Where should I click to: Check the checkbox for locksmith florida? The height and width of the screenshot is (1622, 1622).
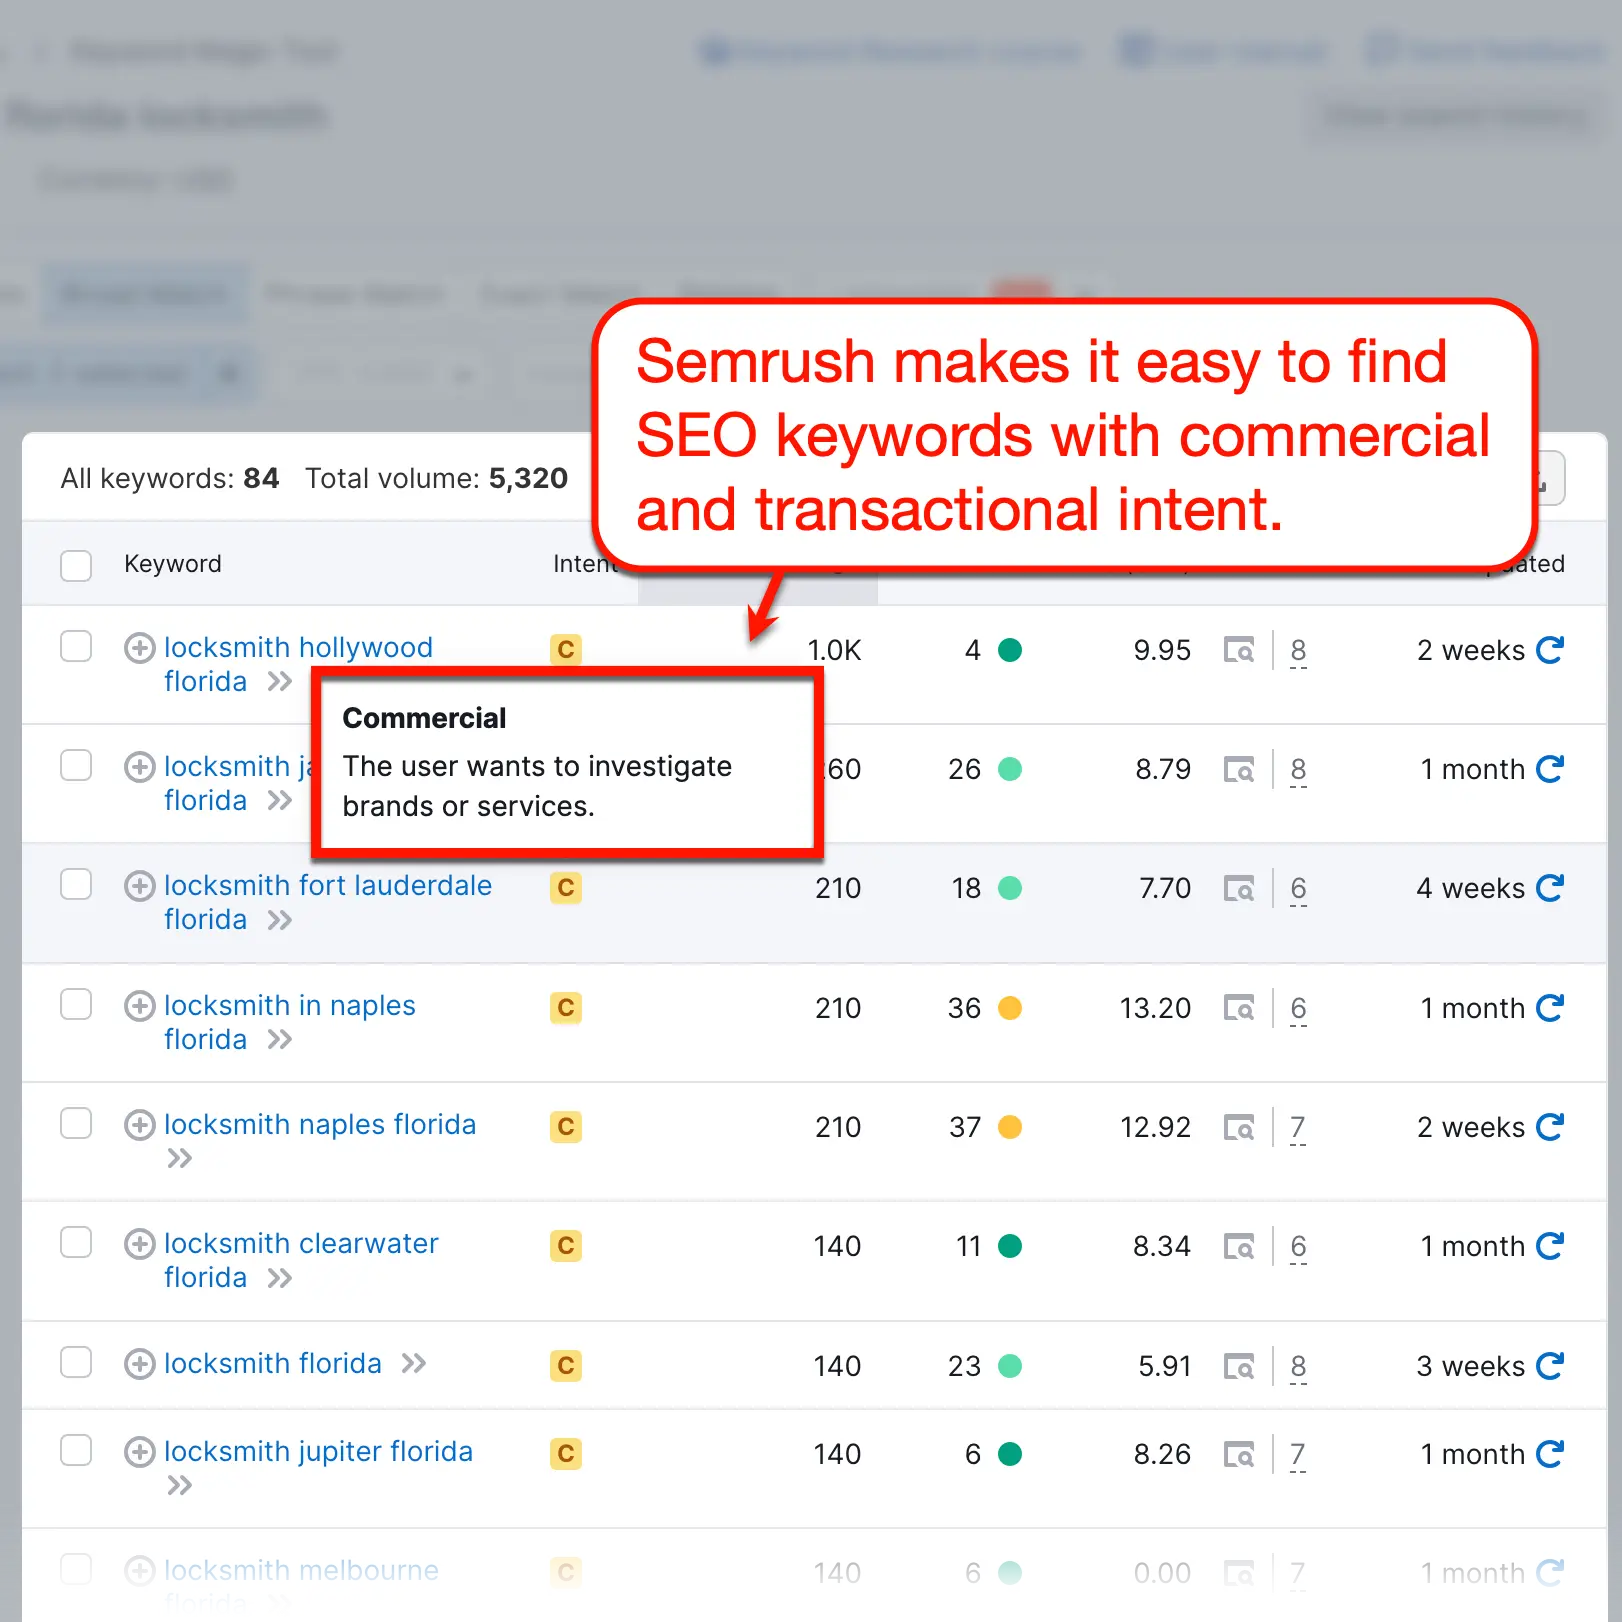76,1363
